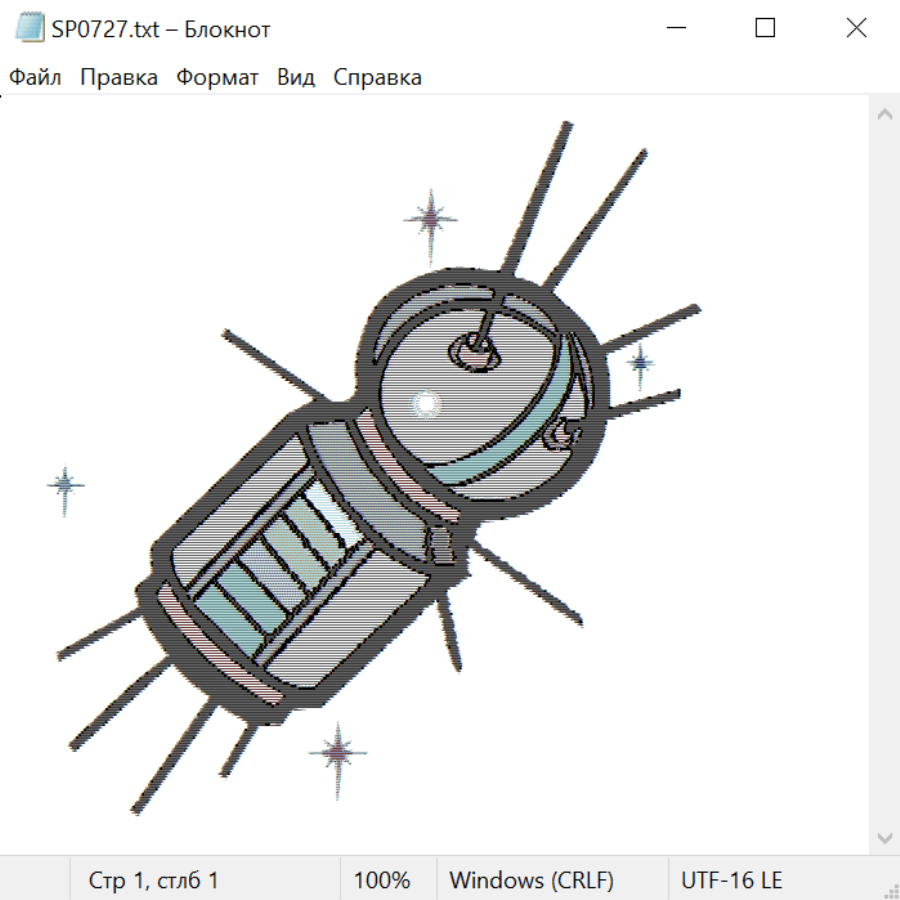Open the Файл menu
The width and height of the screenshot is (900, 900).
point(36,78)
